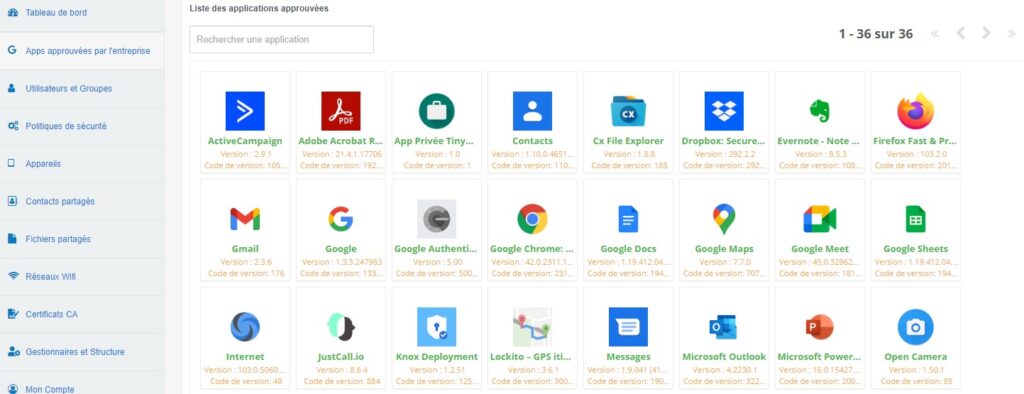The height and width of the screenshot is (394, 1024).
Task: Select the Knox Deployment shield icon
Action: tap(437, 327)
